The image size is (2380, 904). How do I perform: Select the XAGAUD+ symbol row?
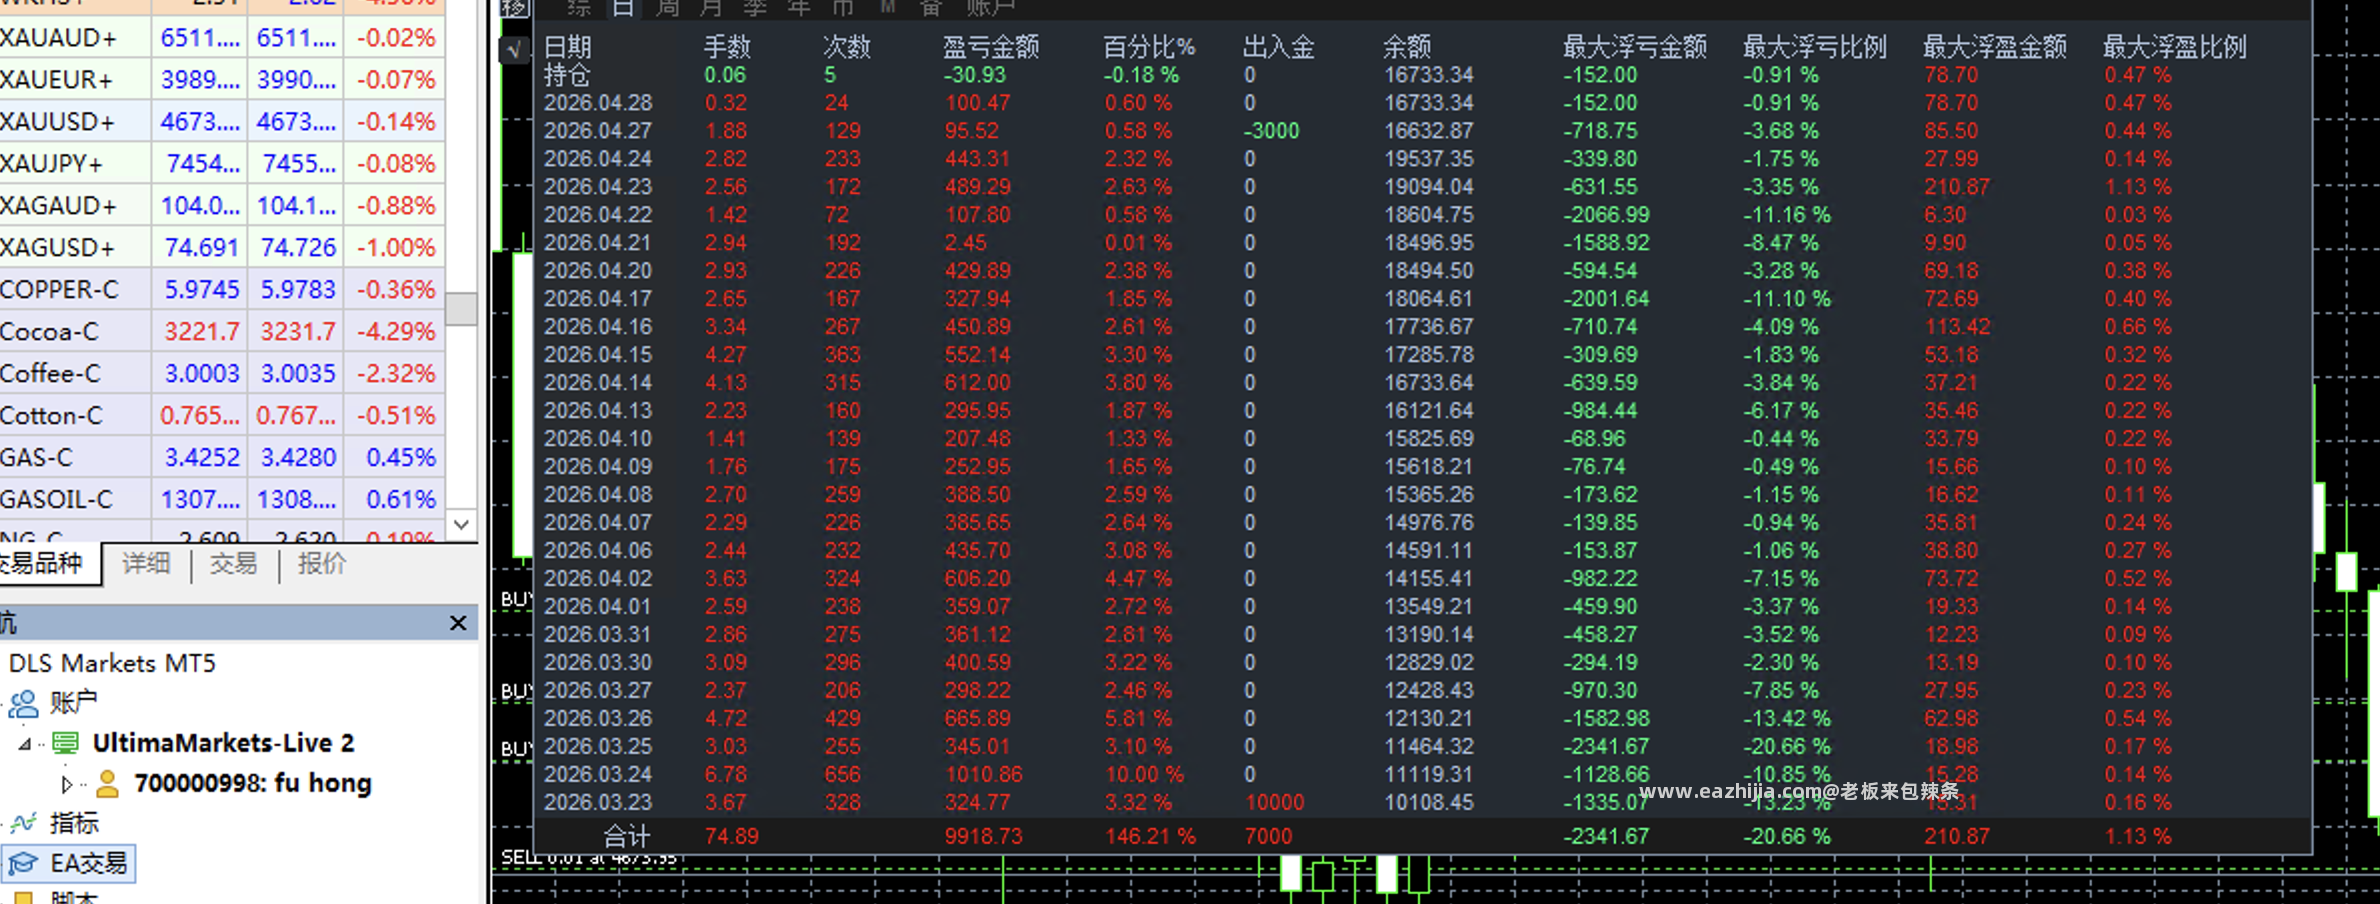pyautogui.click(x=222, y=205)
